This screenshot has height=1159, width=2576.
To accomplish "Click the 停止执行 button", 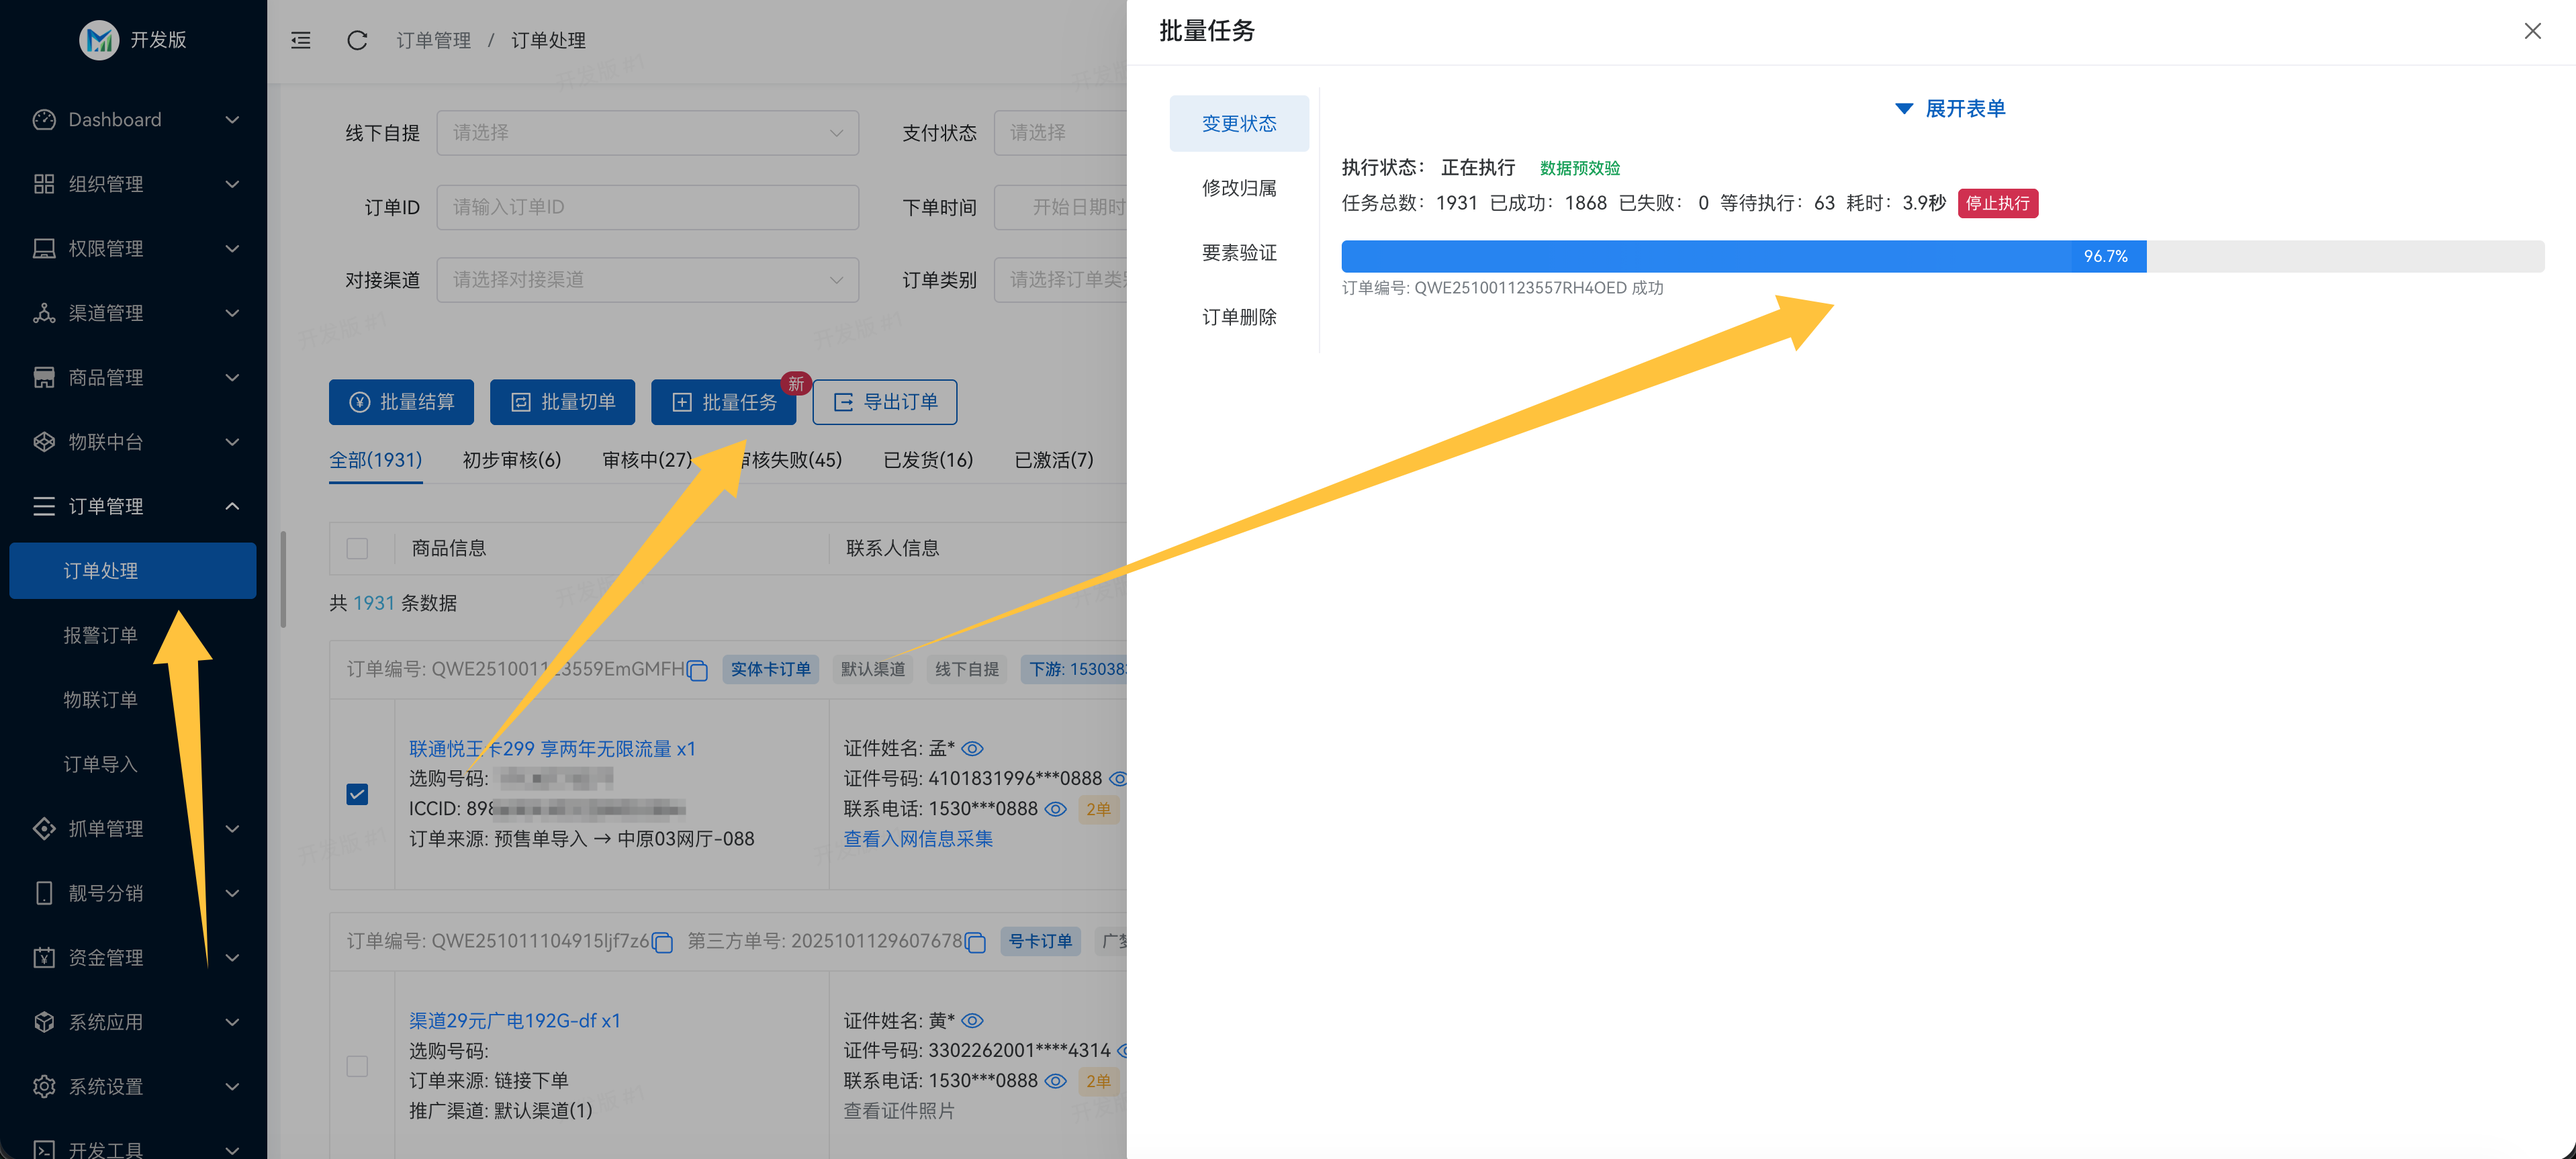I will (1998, 203).
